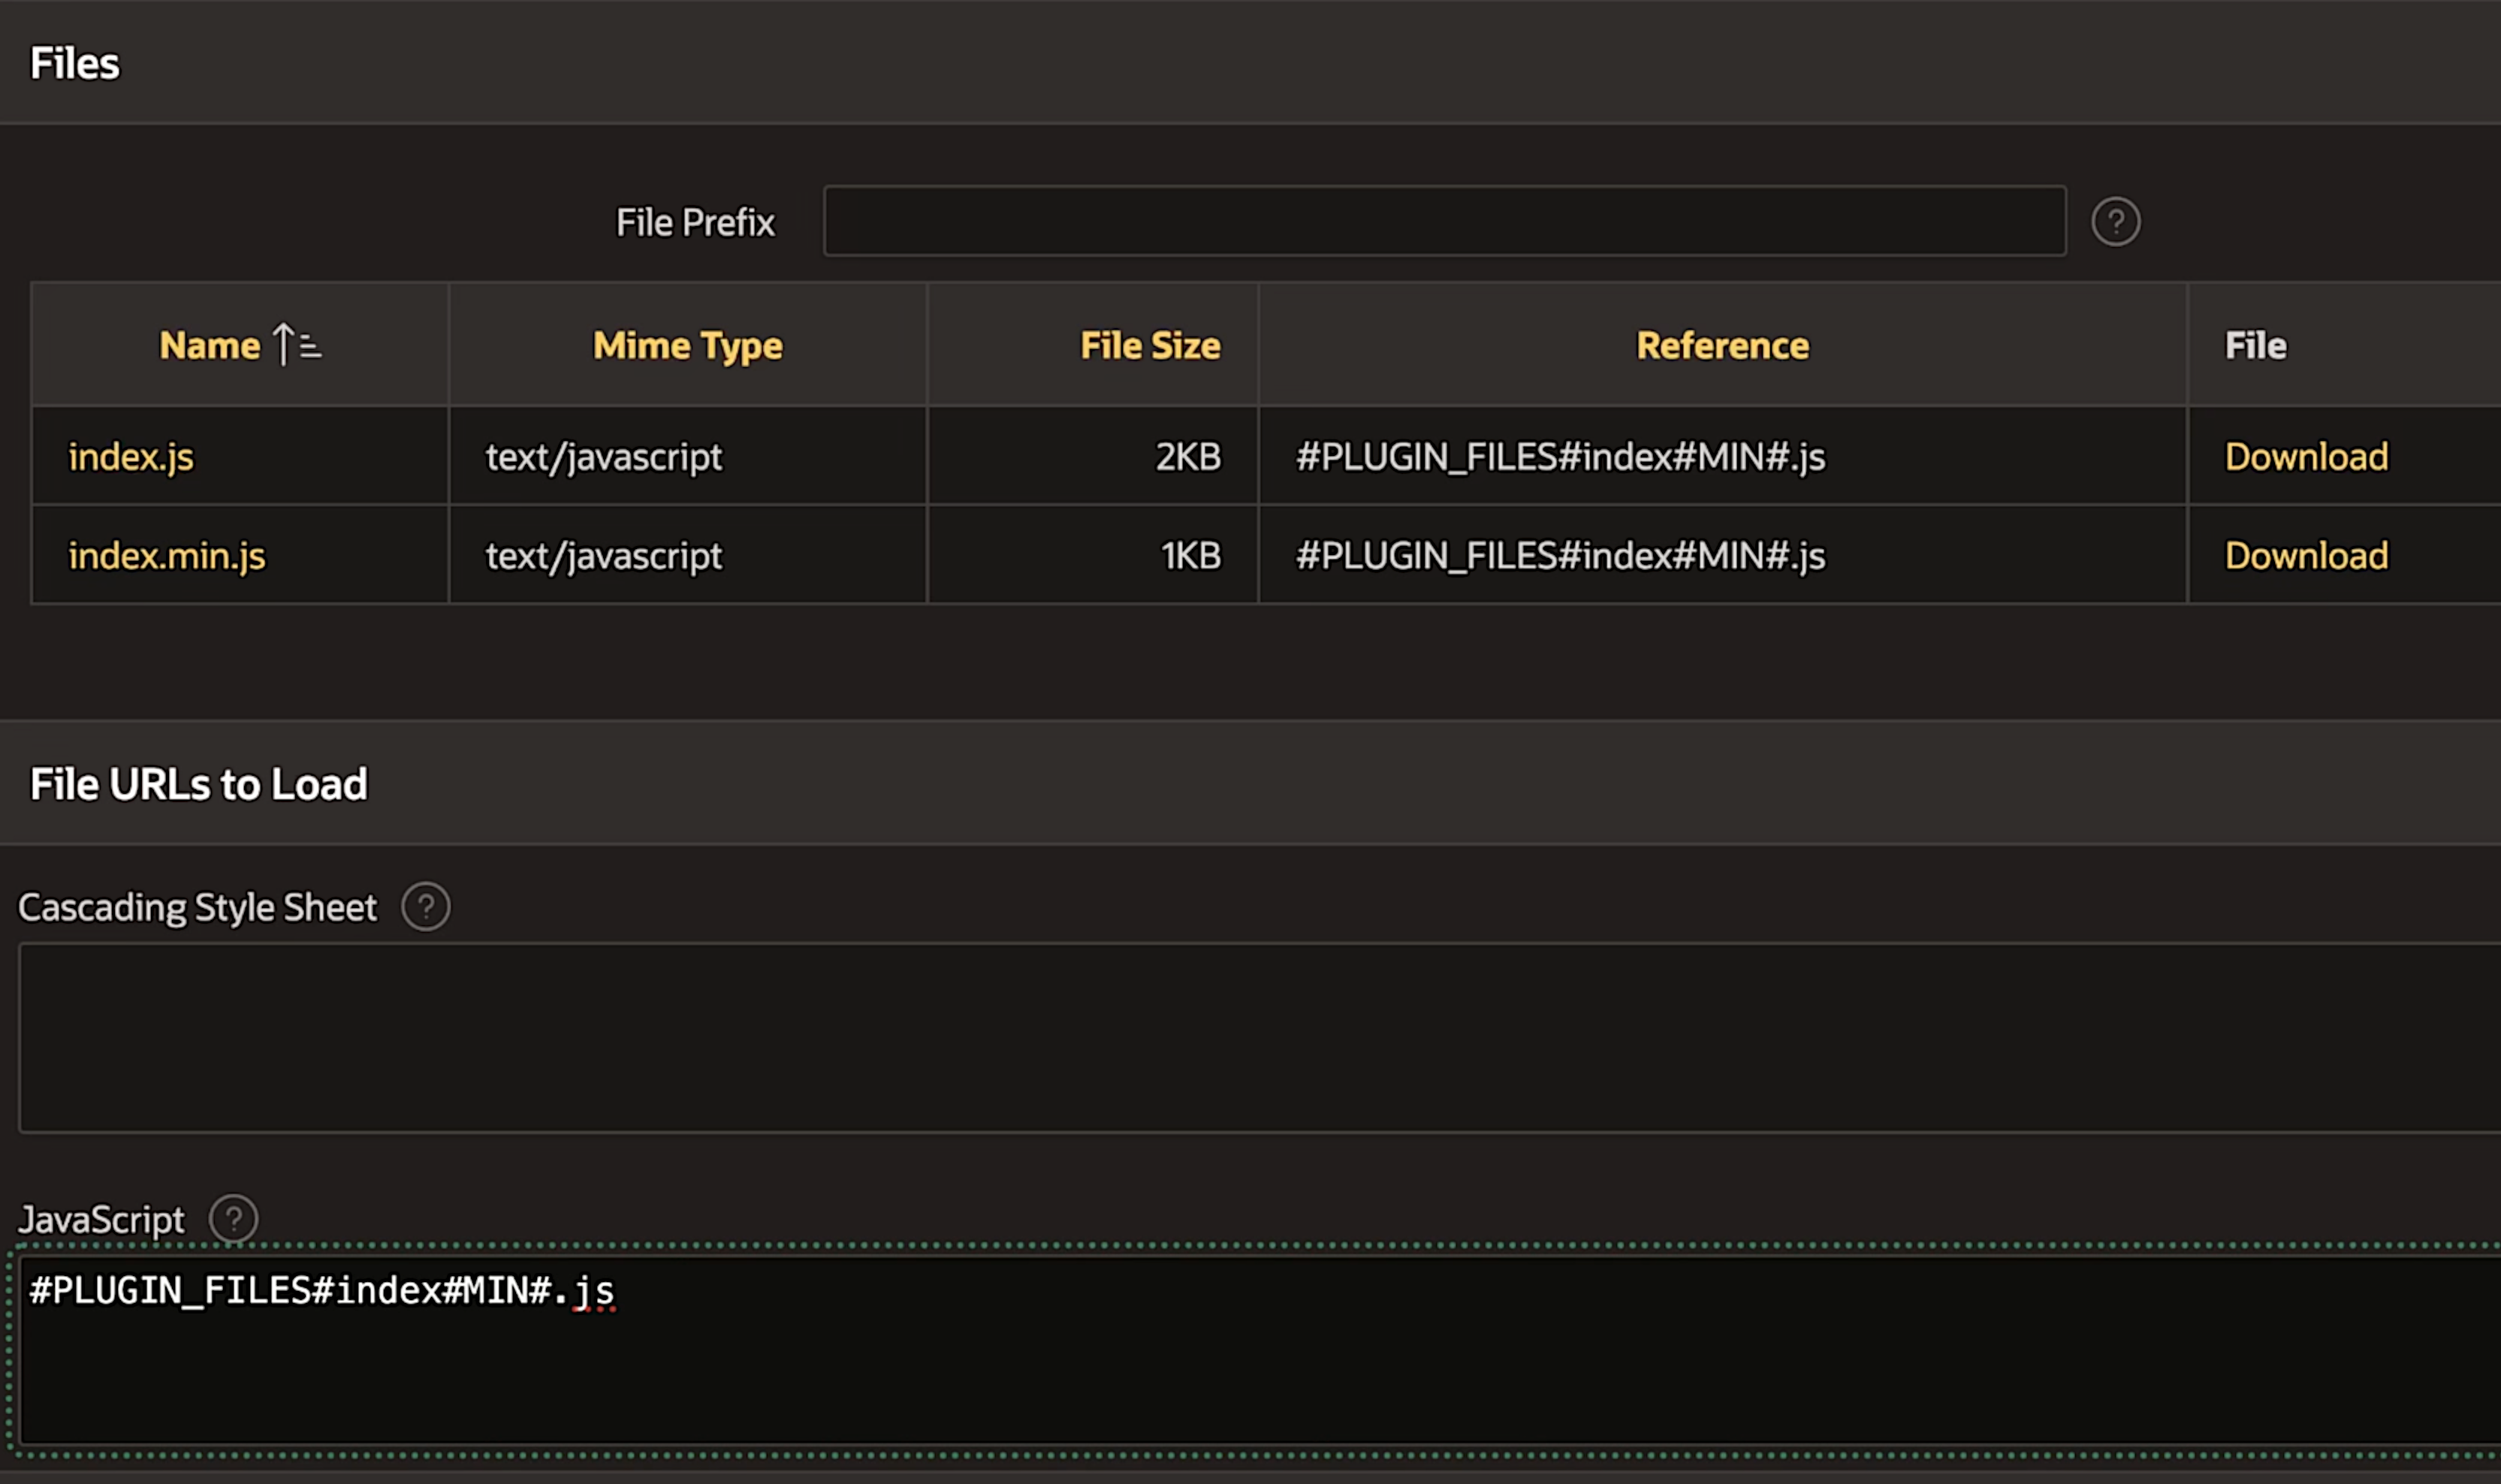
Task: Sort table by Mime Type column
Action: [x=687, y=346]
